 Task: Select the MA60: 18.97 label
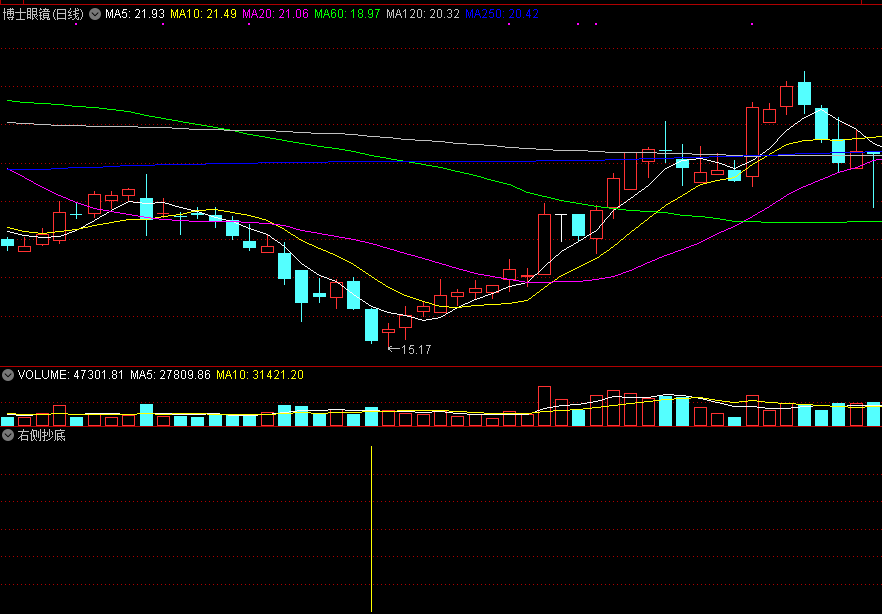pos(348,14)
